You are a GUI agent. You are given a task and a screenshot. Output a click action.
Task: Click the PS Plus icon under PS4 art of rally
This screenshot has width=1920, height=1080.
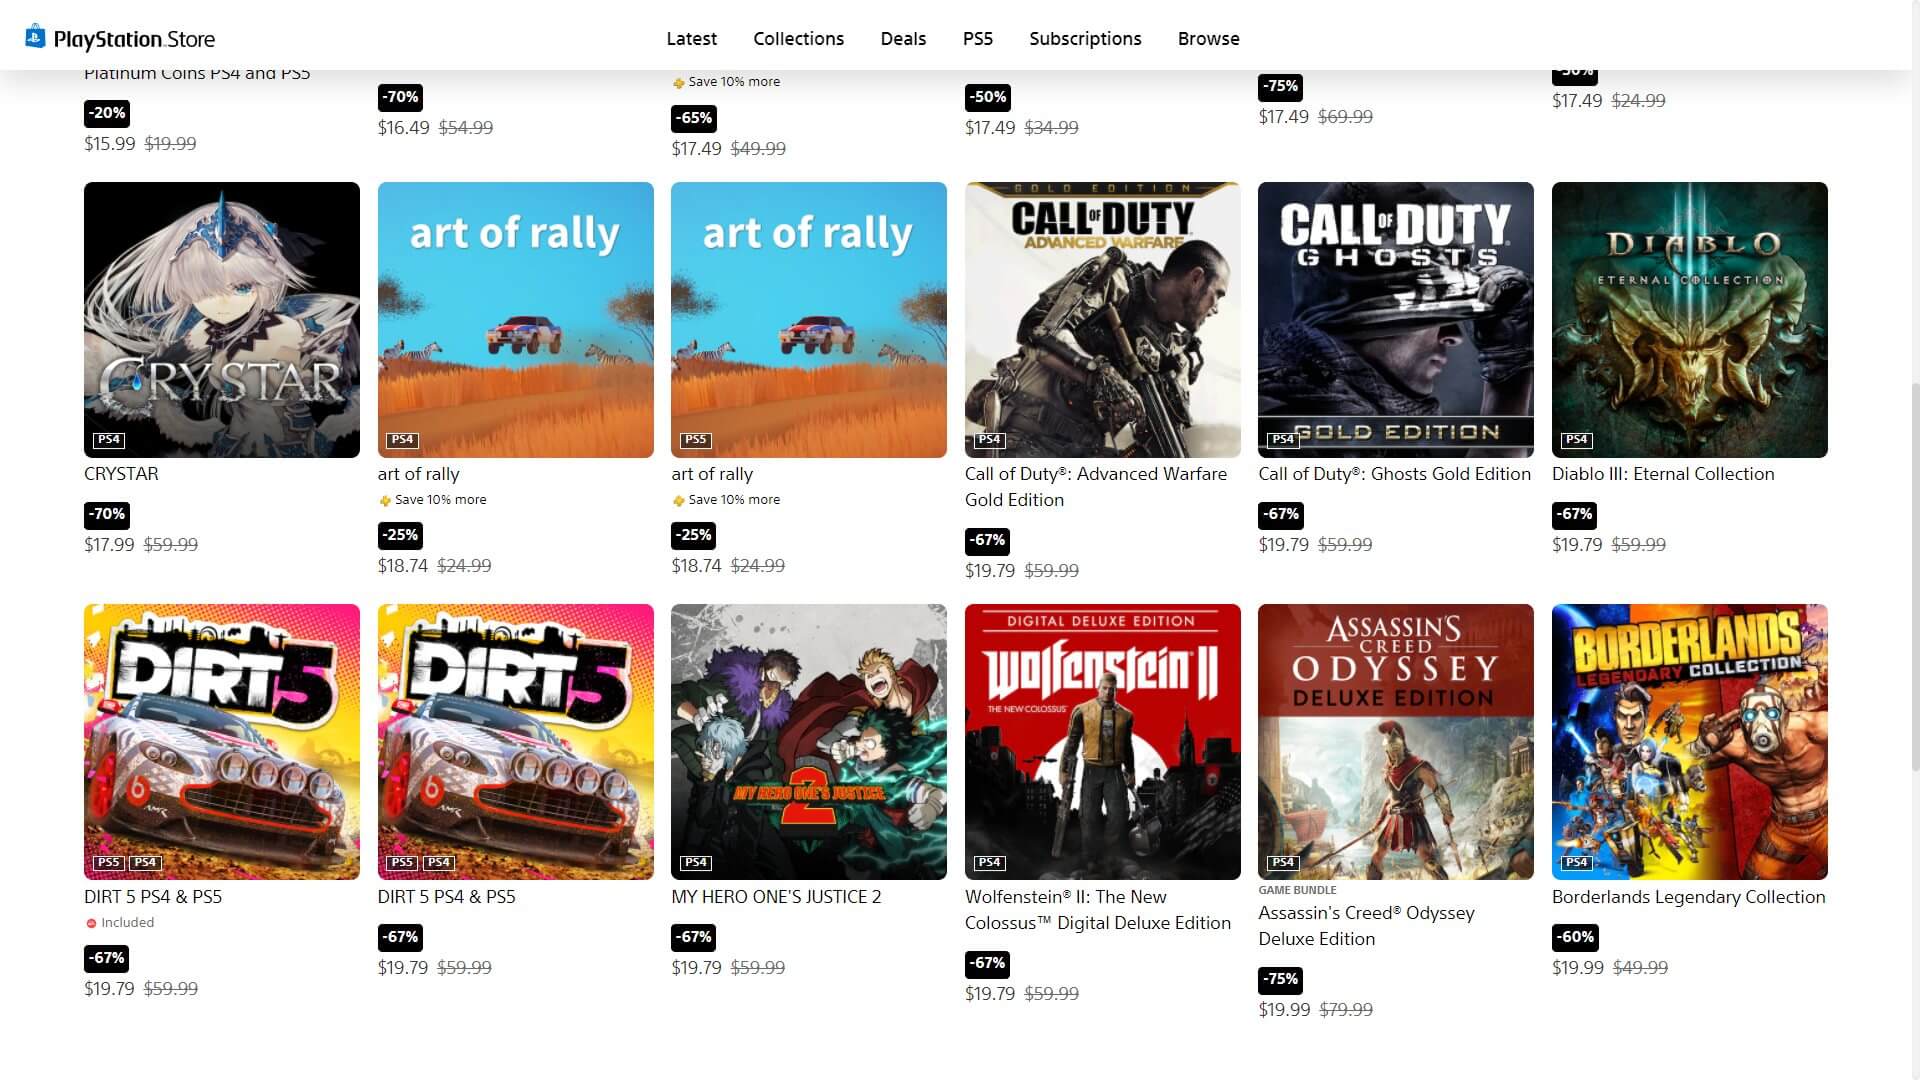tap(385, 500)
